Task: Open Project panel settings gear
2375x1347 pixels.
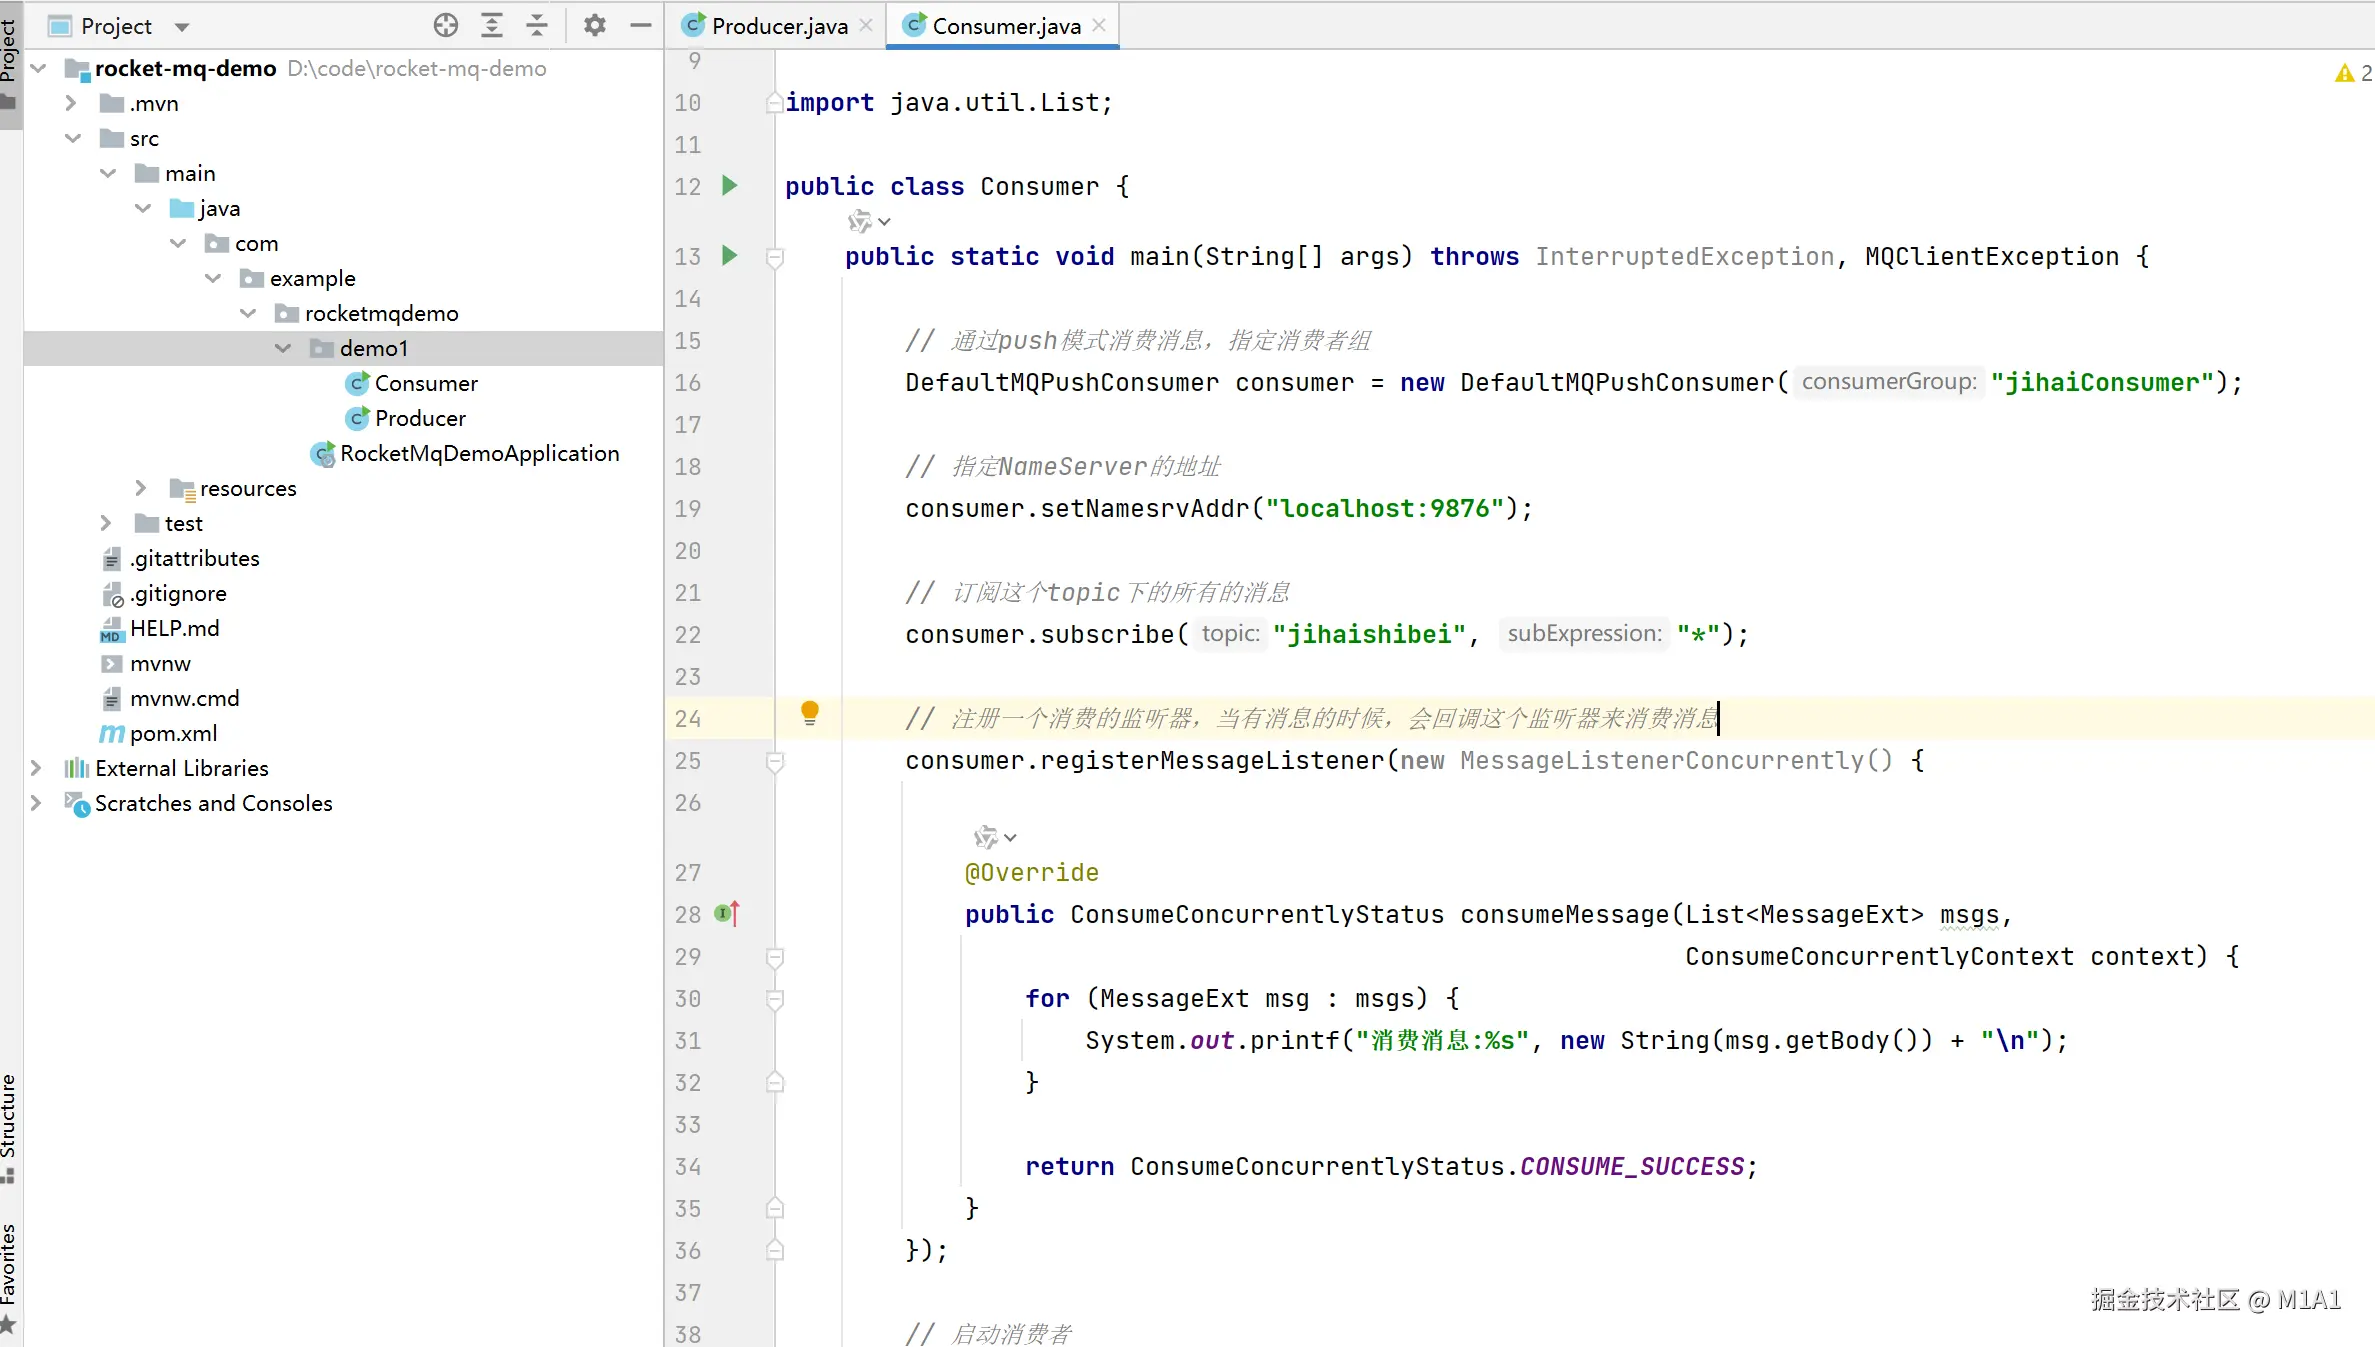Action: 595,25
